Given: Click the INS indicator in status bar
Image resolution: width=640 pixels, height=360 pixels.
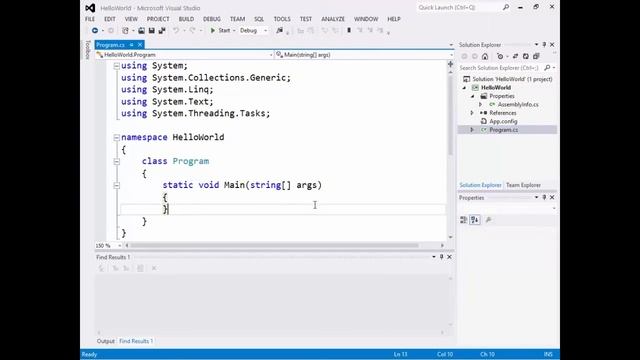Looking at the screenshot, I should pyautogui.click(x=548, y=354).
